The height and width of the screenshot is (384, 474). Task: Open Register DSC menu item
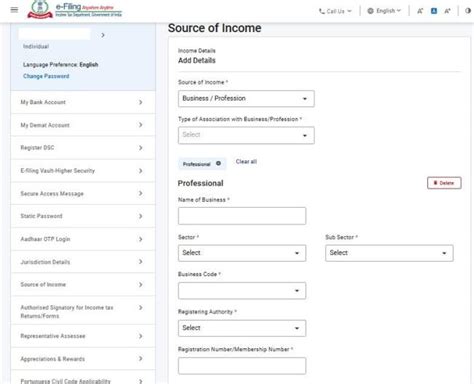coord(83,148)
